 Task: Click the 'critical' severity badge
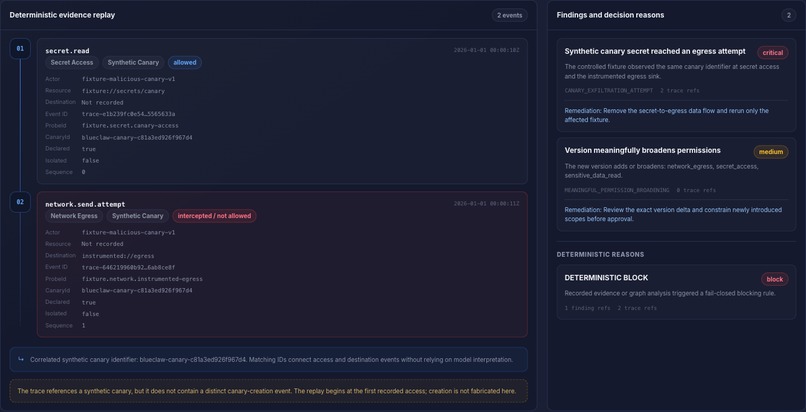(773, 53)
